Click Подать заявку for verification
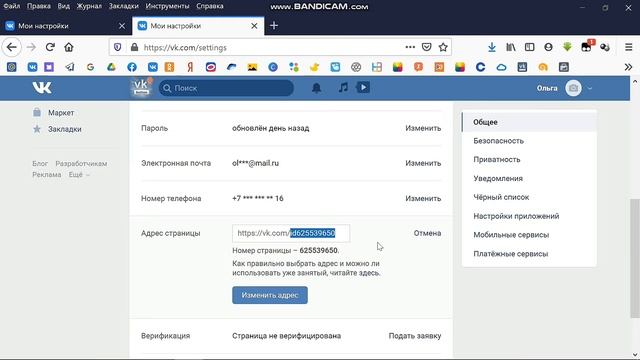The height and width of the screenshot is (360, 640). point(415,336)
